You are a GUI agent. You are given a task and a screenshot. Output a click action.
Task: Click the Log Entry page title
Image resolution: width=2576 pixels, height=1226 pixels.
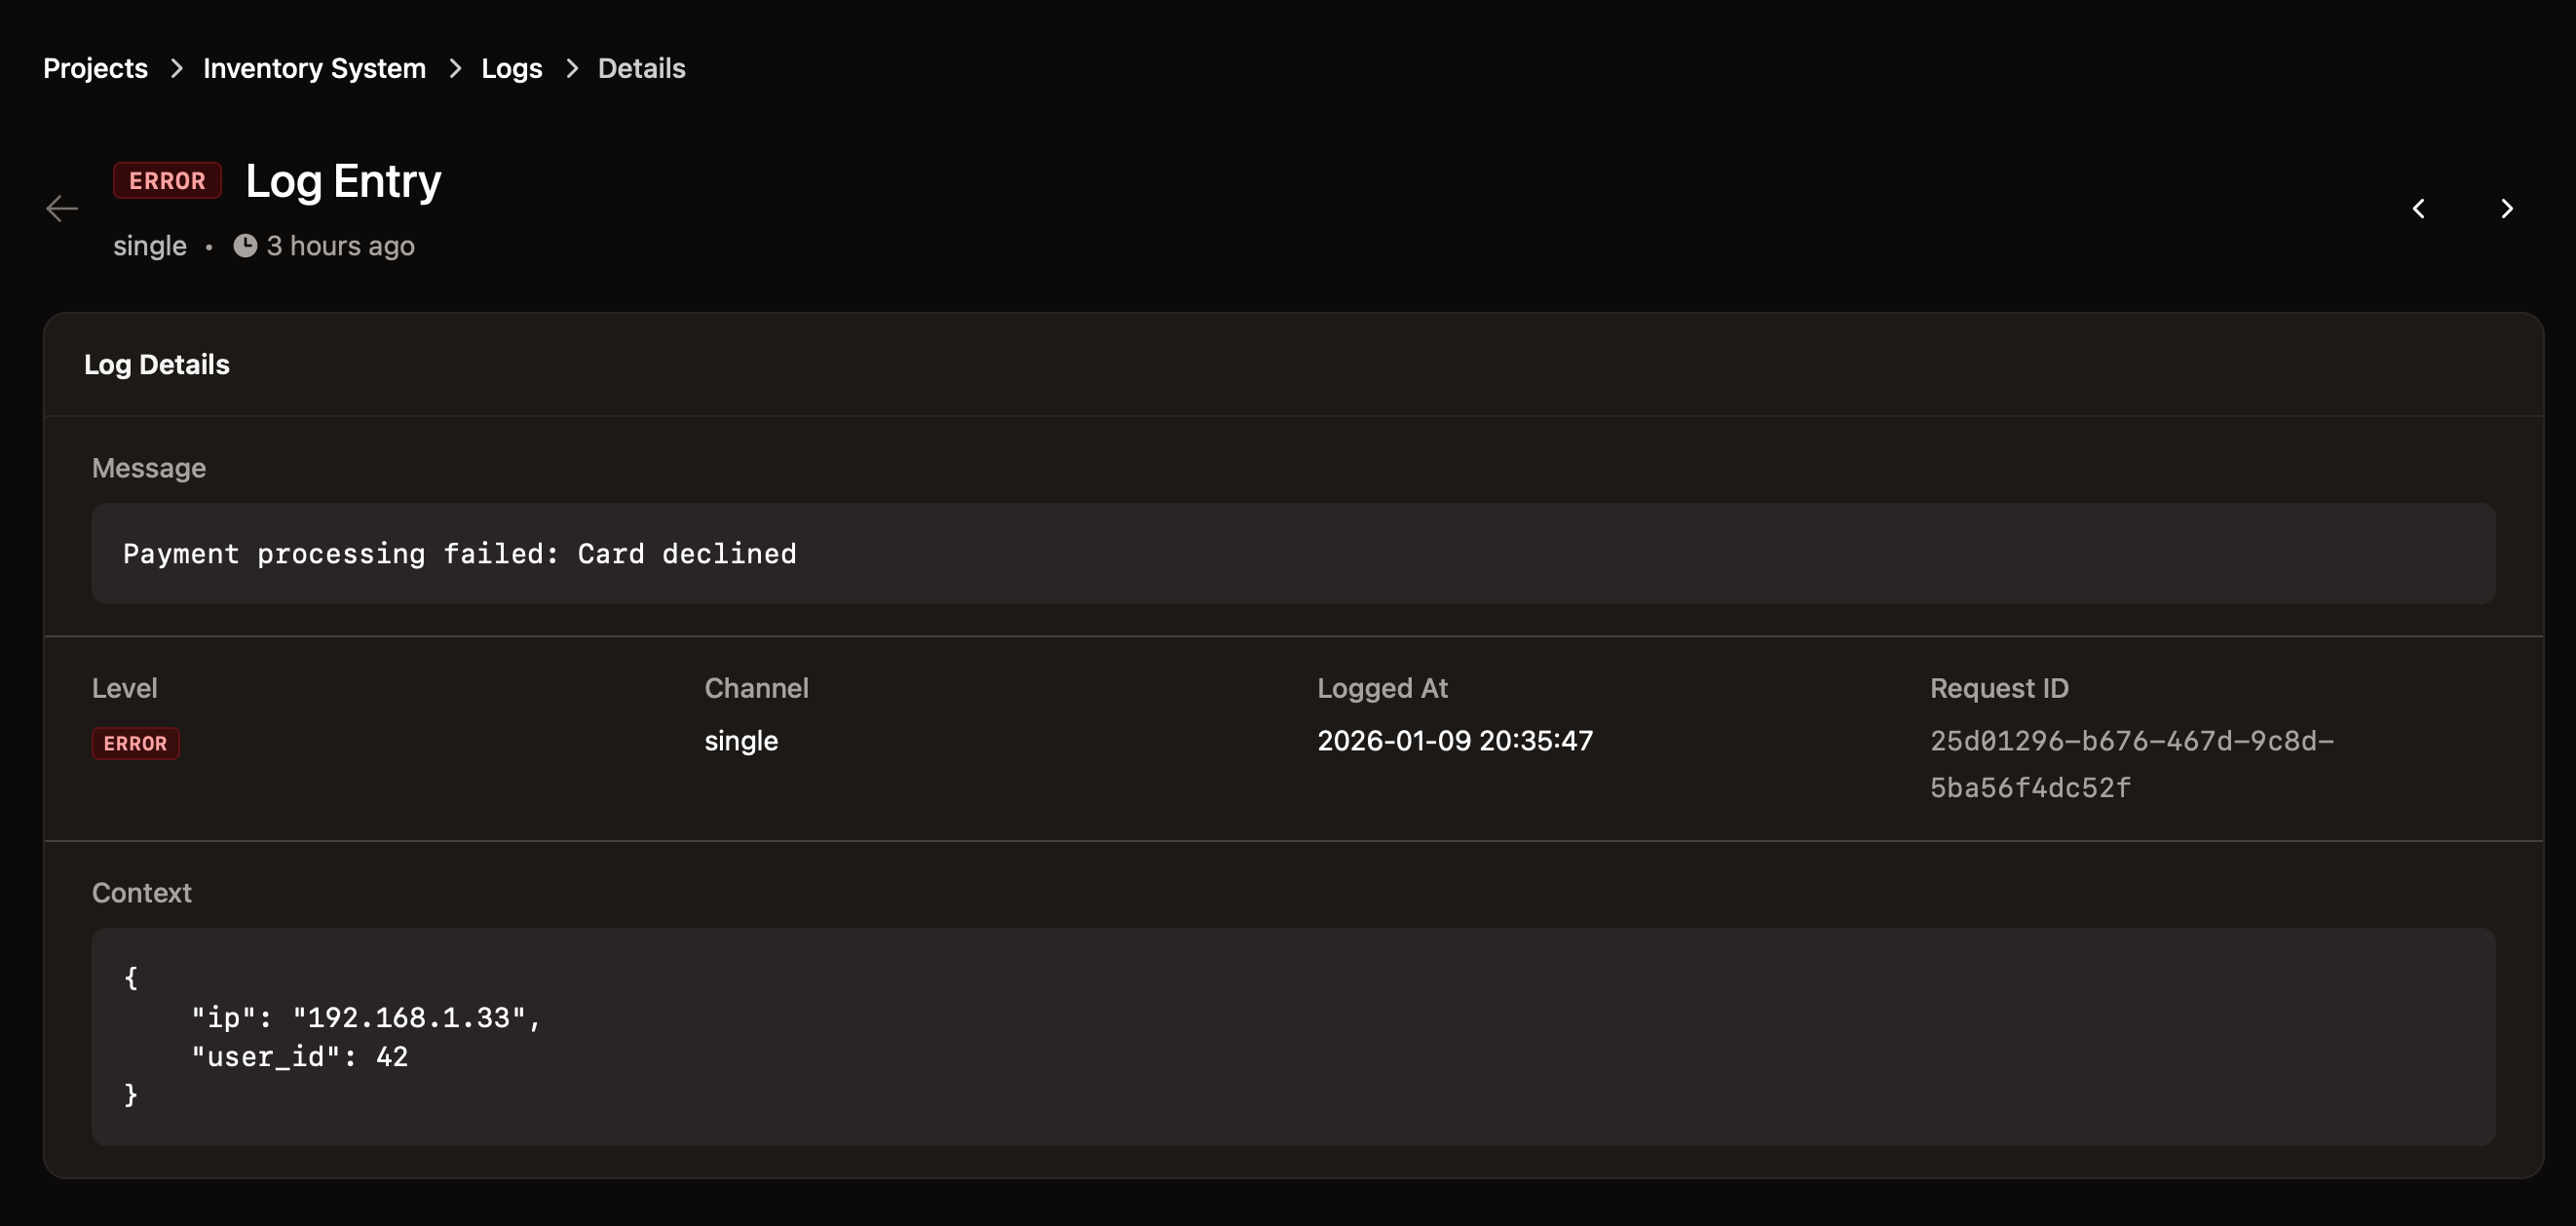point(343,181)
